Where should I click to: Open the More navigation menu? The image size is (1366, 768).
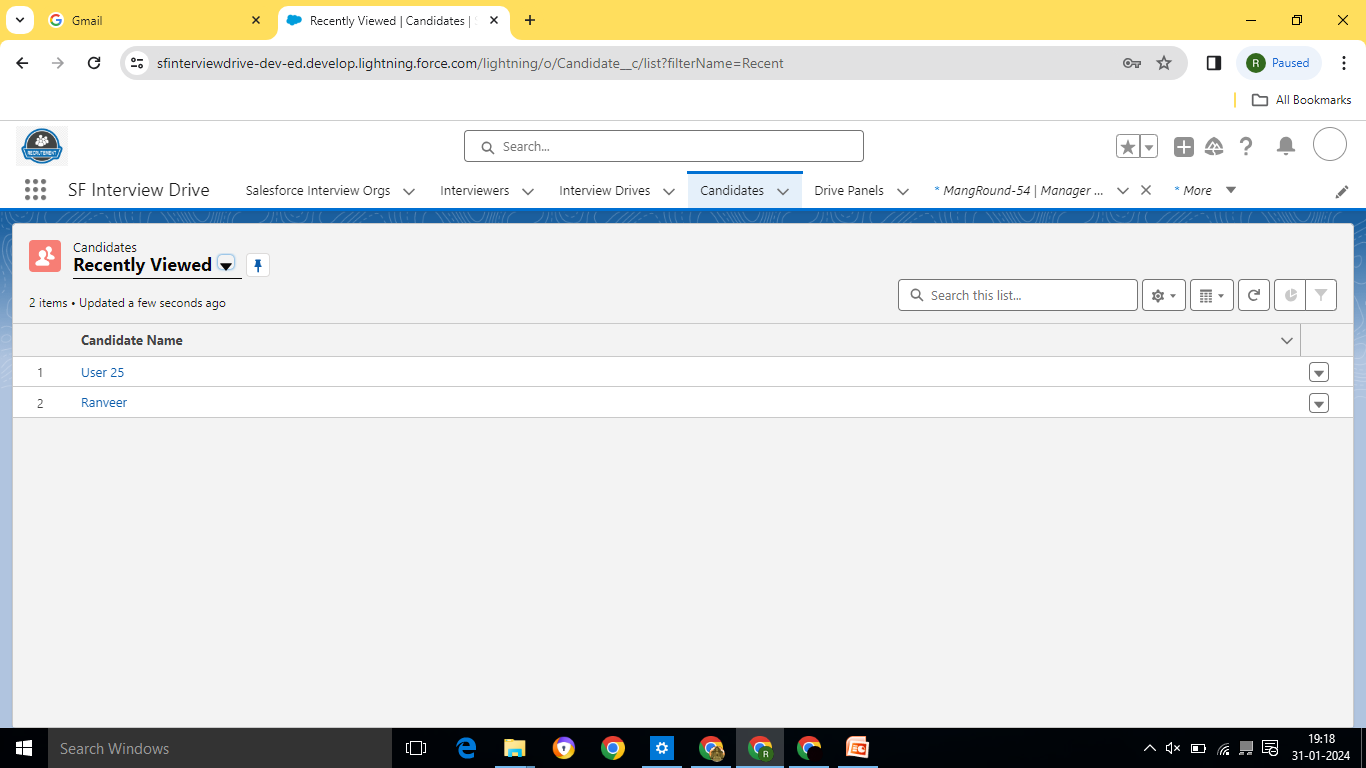(1205, 190)
